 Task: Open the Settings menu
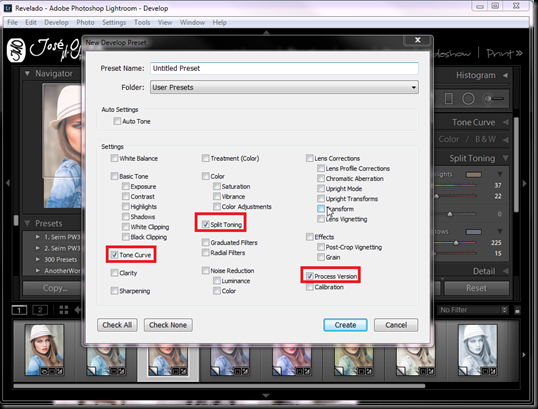[114, 22]
